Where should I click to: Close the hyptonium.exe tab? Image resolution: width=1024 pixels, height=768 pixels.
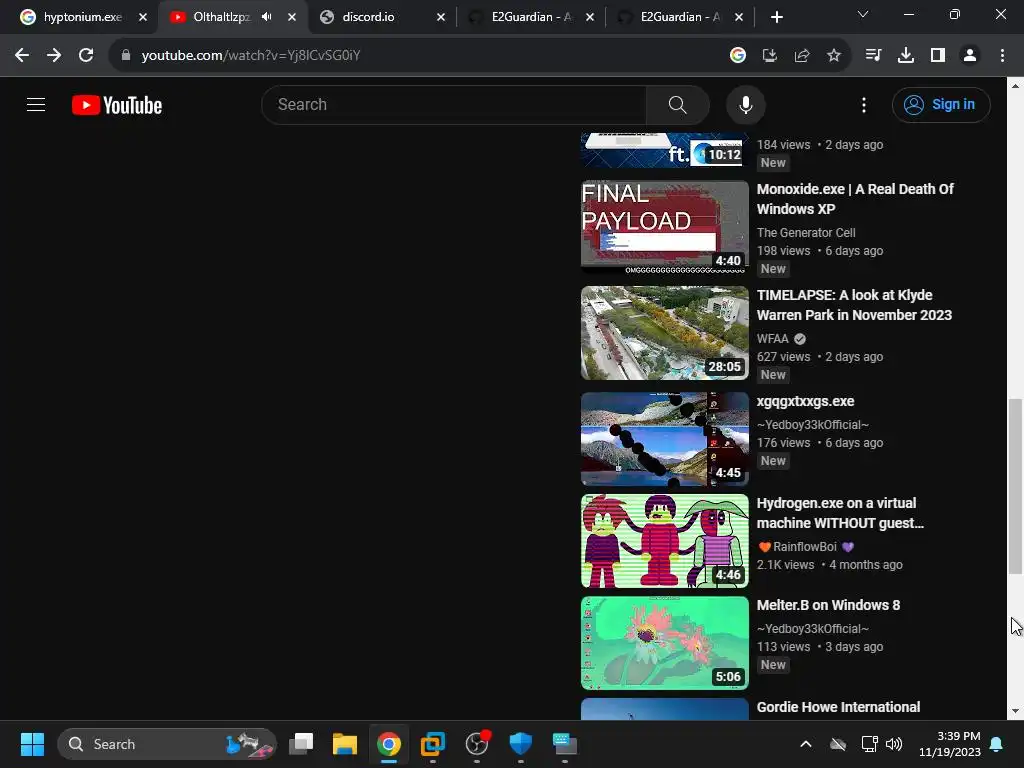[x=143, y=17]
